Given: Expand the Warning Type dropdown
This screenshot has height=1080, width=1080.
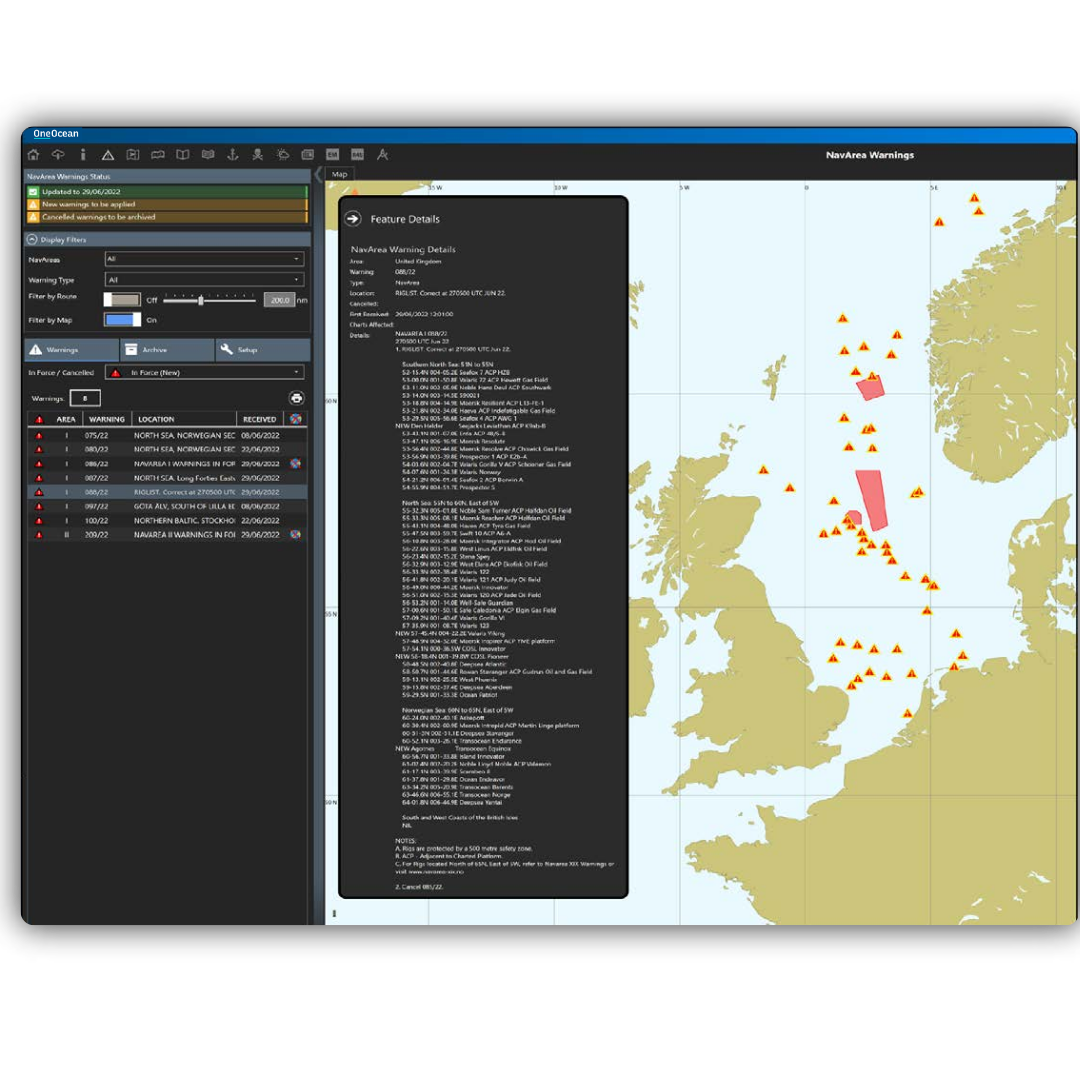Looking at the screenshot, I should tap(204, 280).
